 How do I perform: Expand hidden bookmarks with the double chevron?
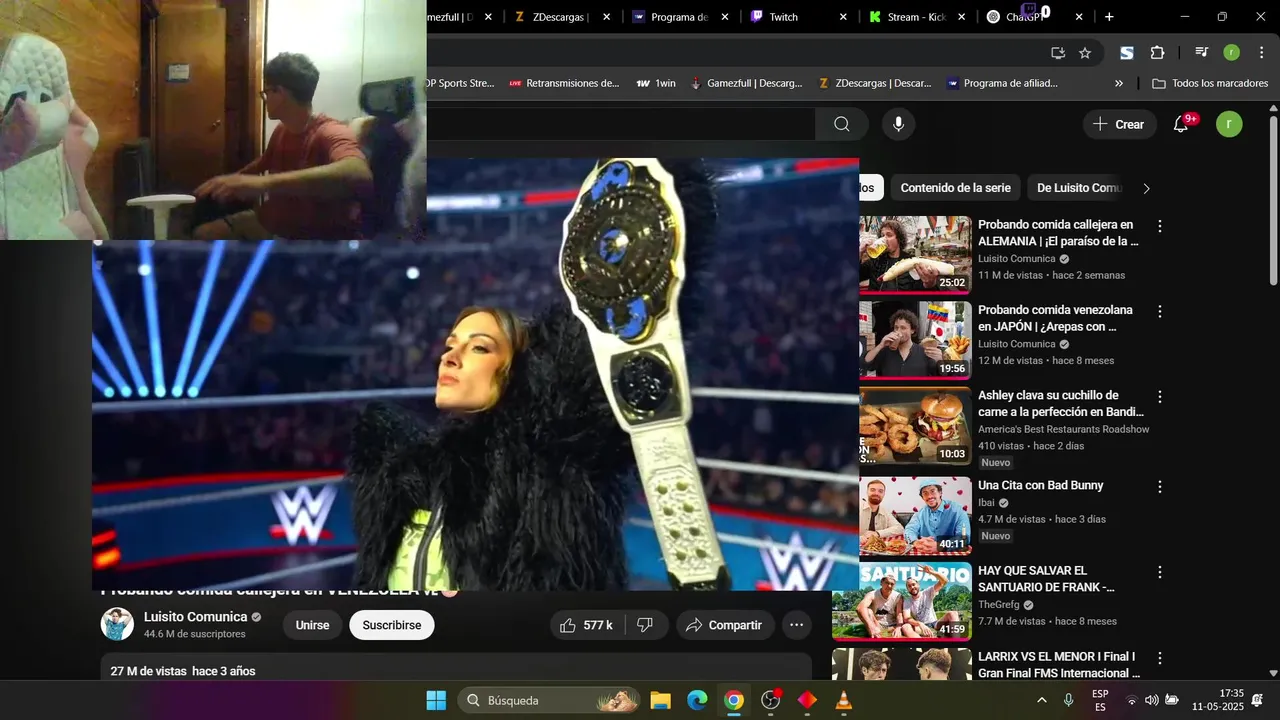click(1119, 83)
